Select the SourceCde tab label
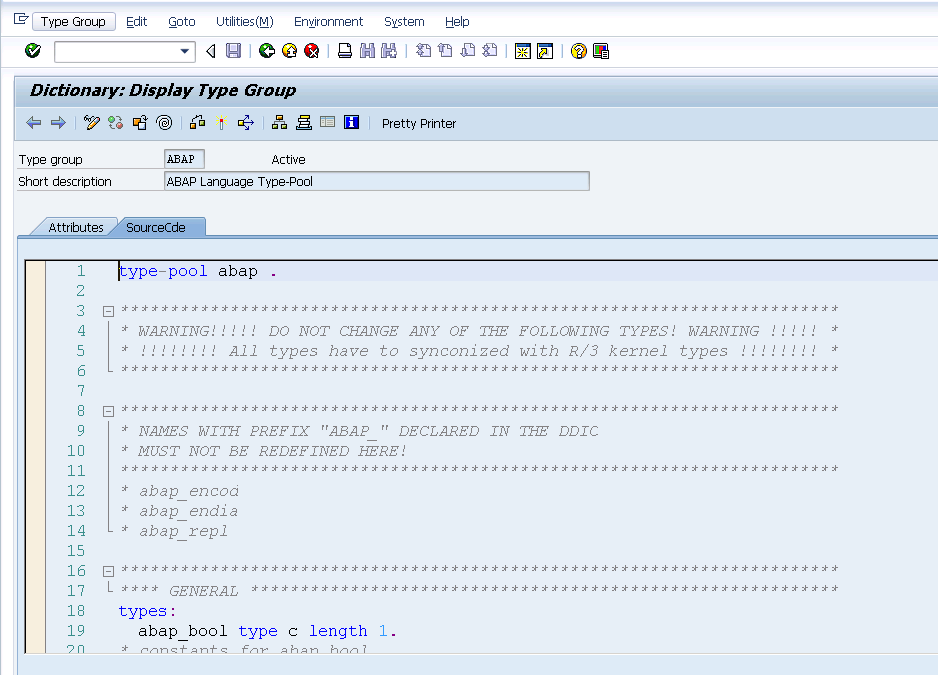Image resolution: width=938 pixels, height=675 pixels. [157, 227]
